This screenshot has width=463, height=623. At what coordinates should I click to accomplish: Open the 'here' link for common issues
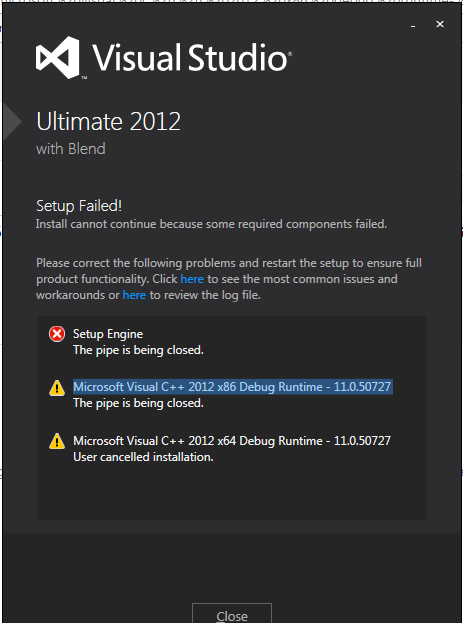pyautogui.click(x=192, y=279)
